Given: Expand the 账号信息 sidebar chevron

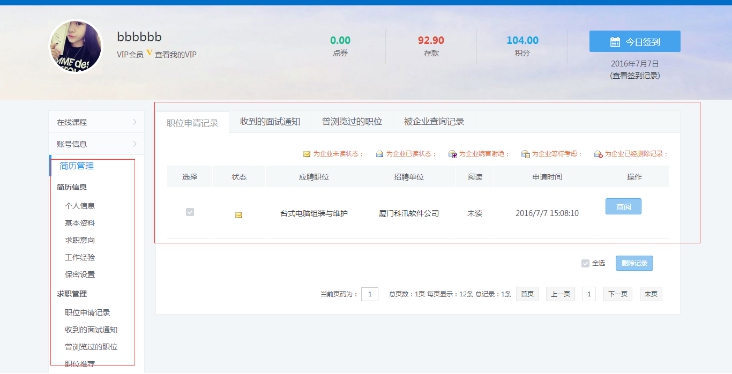Looking at the screenshot, I should (134, 144).
